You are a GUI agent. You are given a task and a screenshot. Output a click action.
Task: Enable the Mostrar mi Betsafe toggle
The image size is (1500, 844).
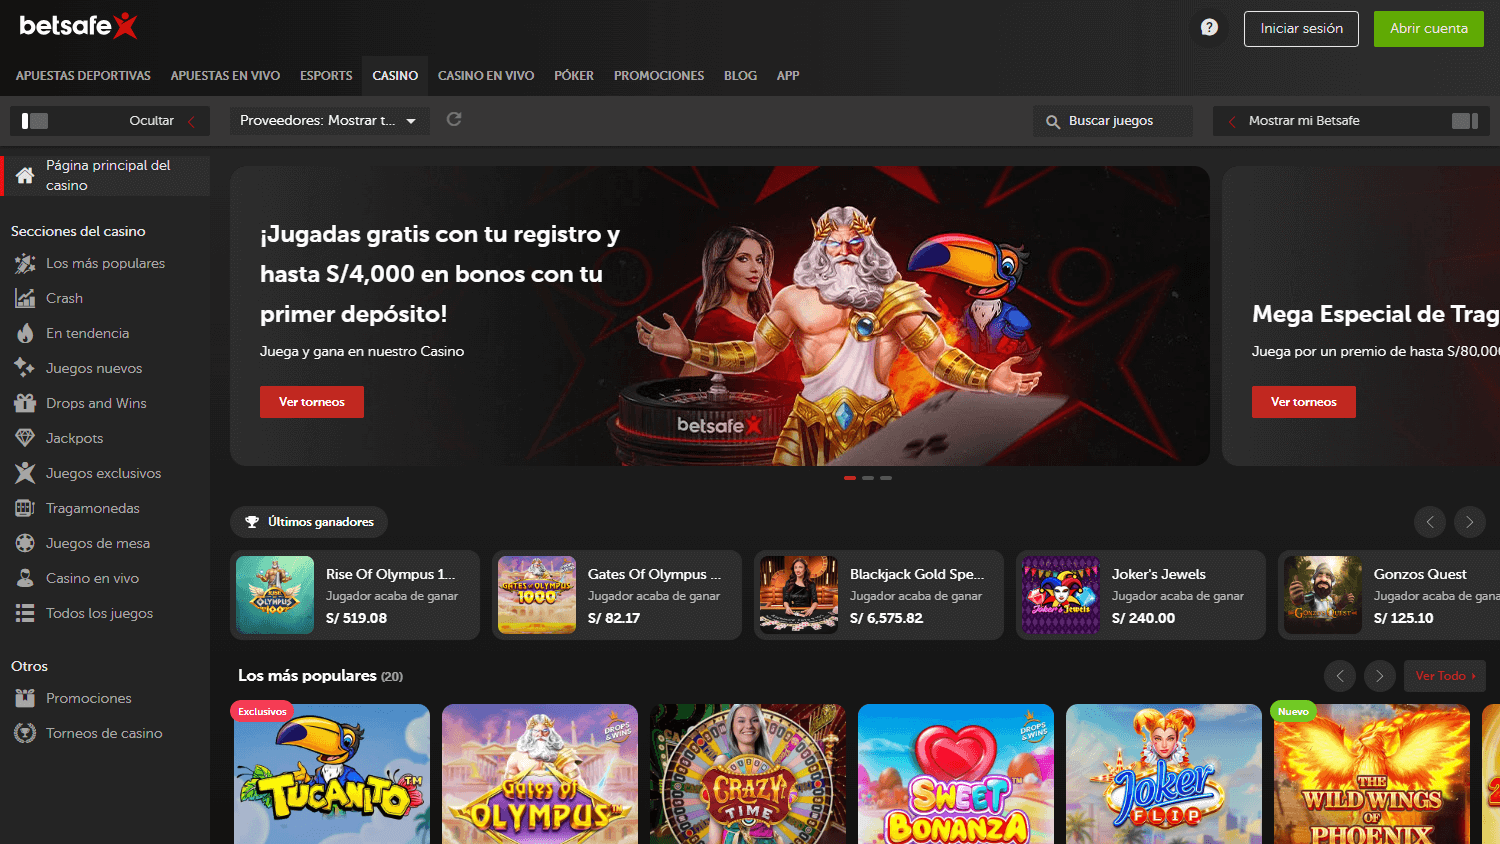[1464, 119]
